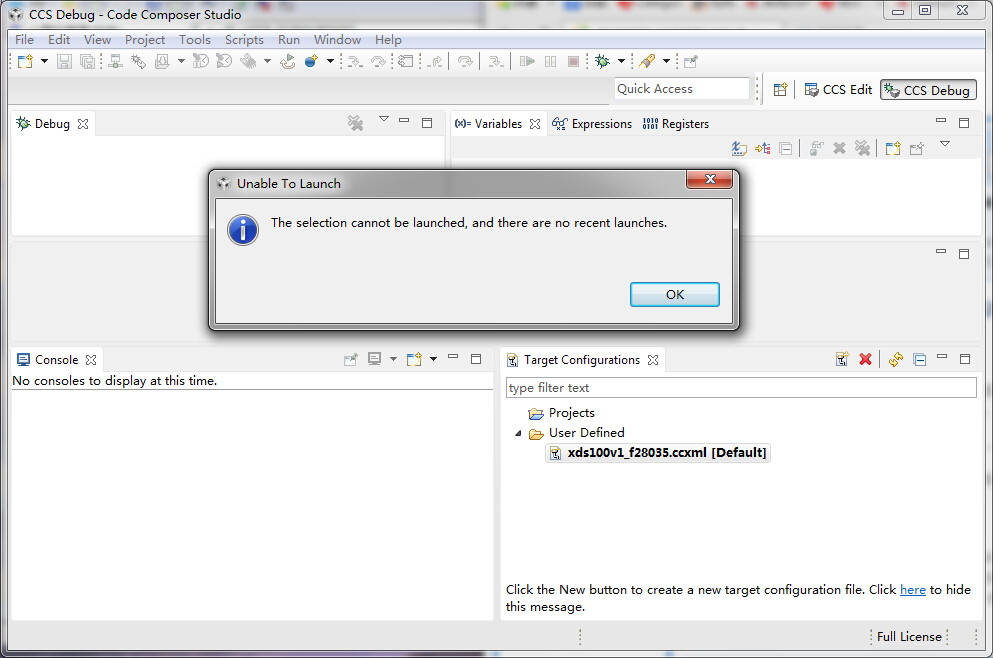The width and height of the screenshot is (993, 658).
Task: Click OK in Unable To Launch dialog
Action: tap(674, 294)
